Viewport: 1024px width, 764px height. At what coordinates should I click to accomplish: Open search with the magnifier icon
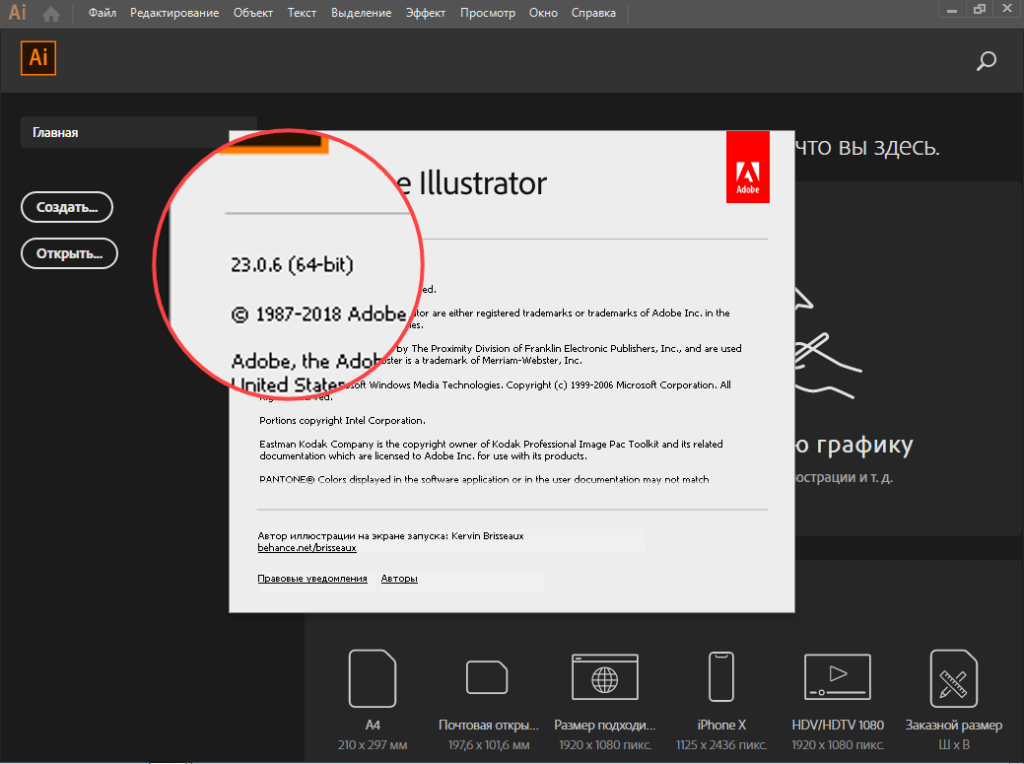pos(986,61)
